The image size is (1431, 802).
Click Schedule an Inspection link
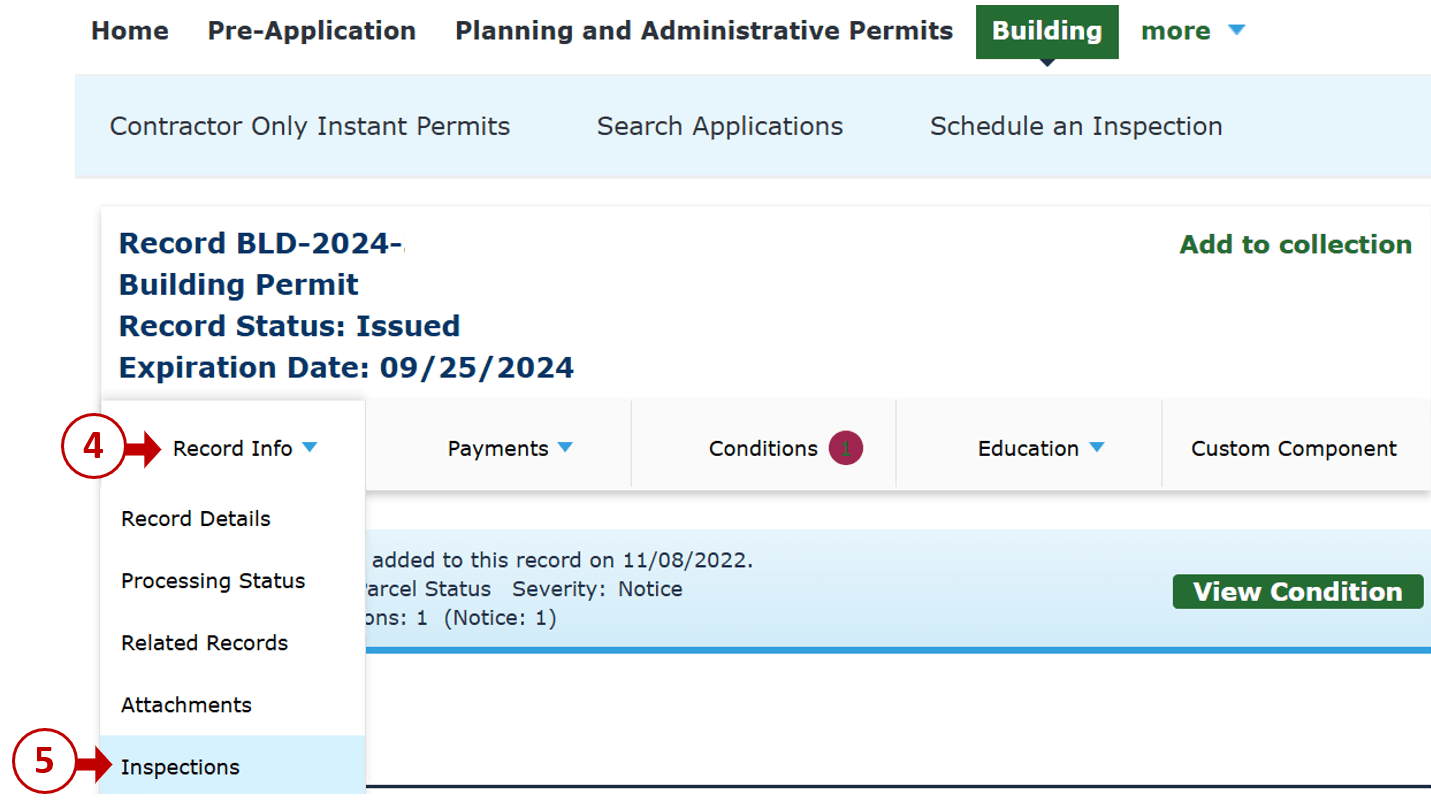coord(1076,126)
